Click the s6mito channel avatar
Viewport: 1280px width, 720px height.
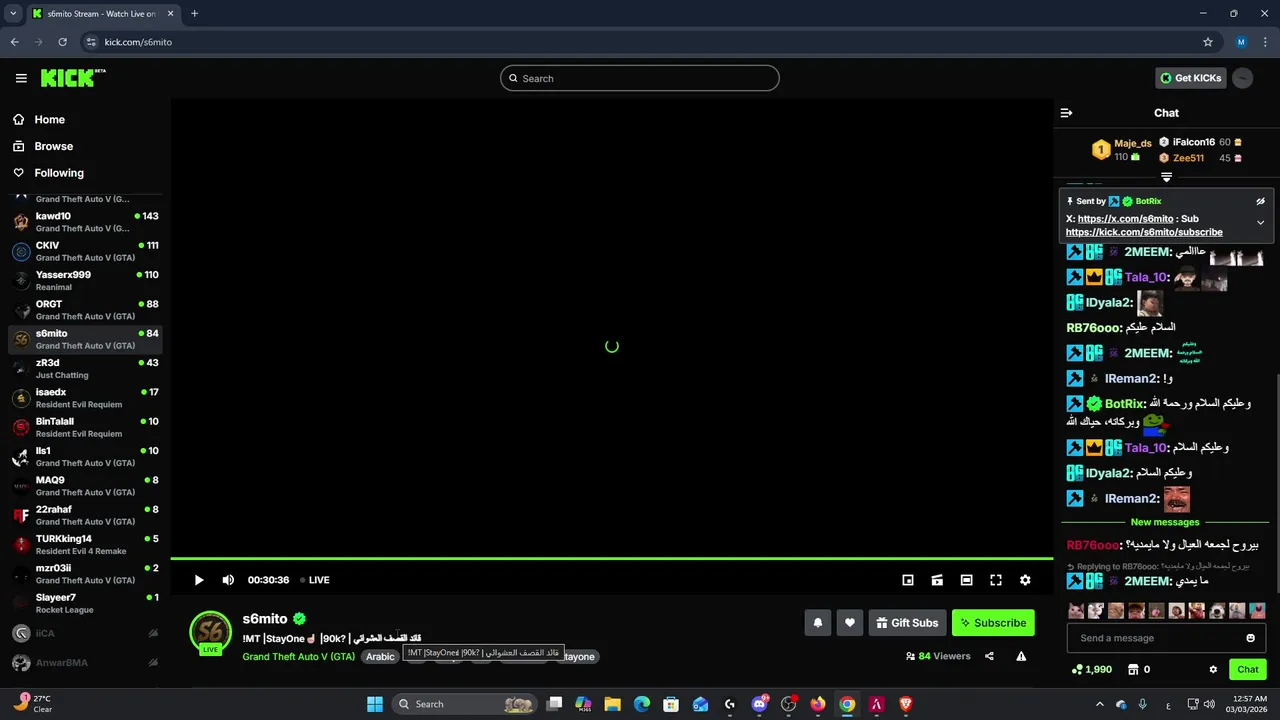(211, 631)
